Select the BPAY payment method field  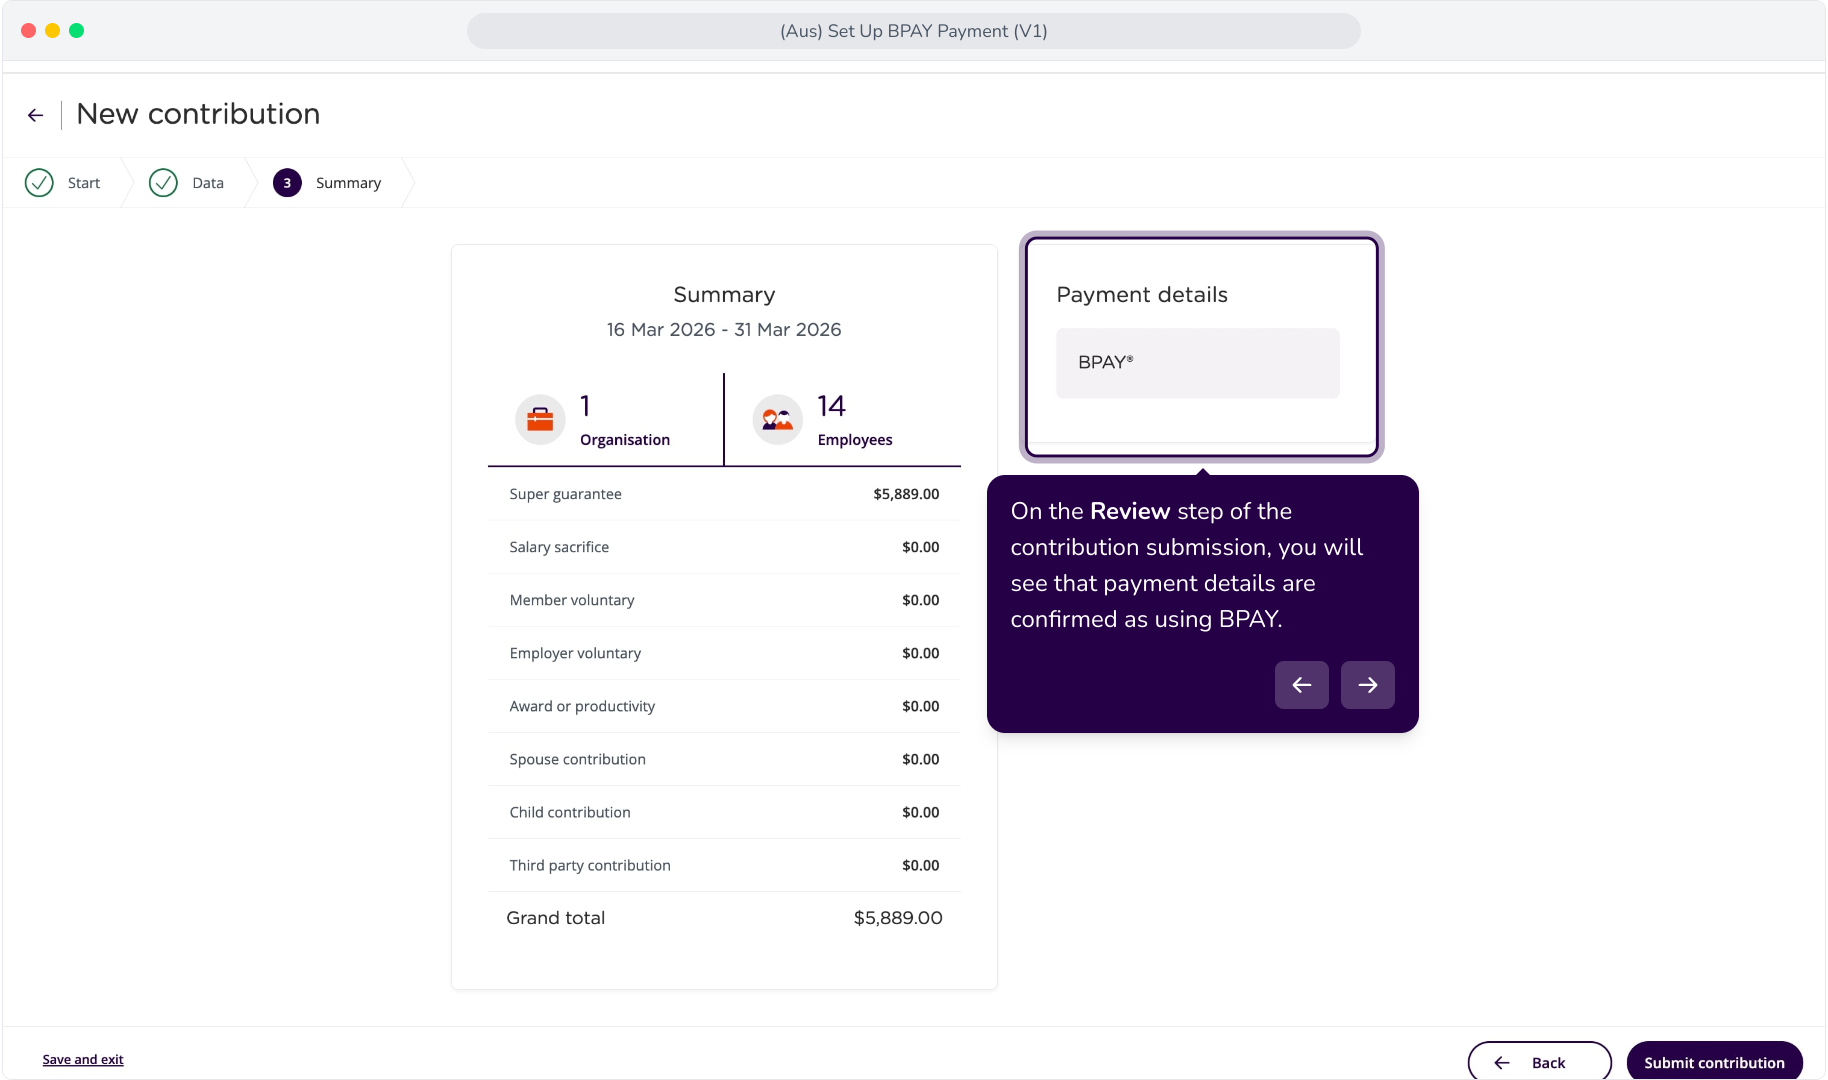[x=1198, y=363]
